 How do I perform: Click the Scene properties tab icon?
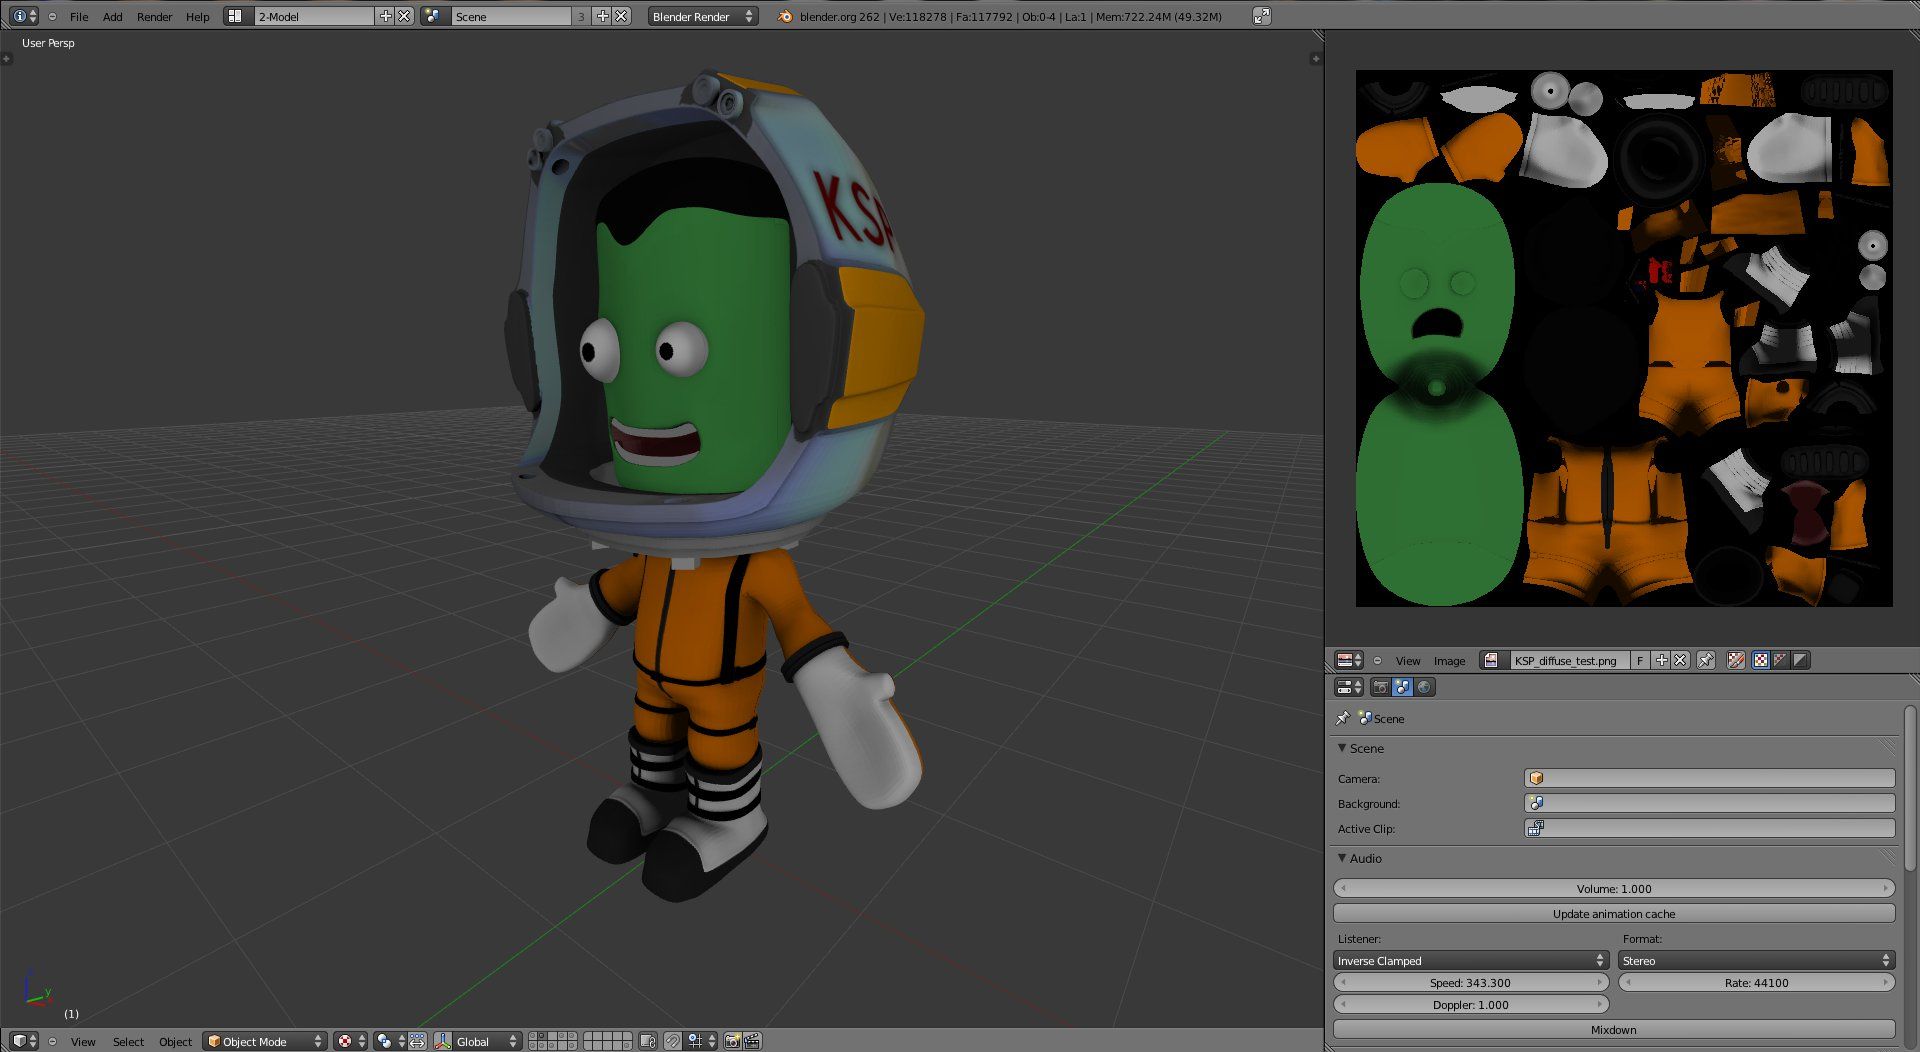click(1401, 687)
